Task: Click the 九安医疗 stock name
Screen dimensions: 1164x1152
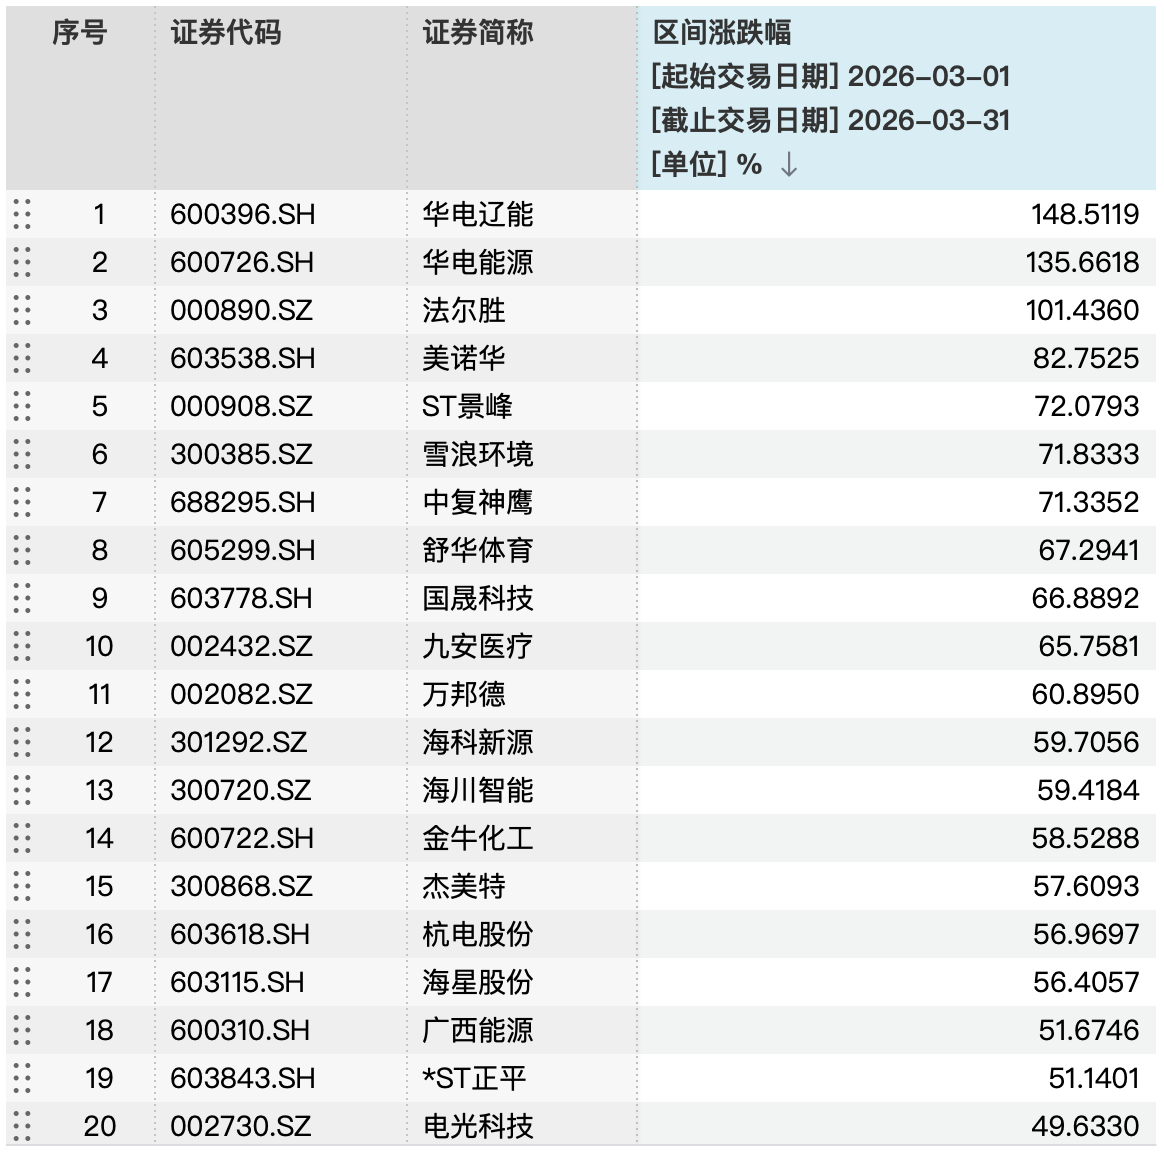Action: tap(478, 646)
